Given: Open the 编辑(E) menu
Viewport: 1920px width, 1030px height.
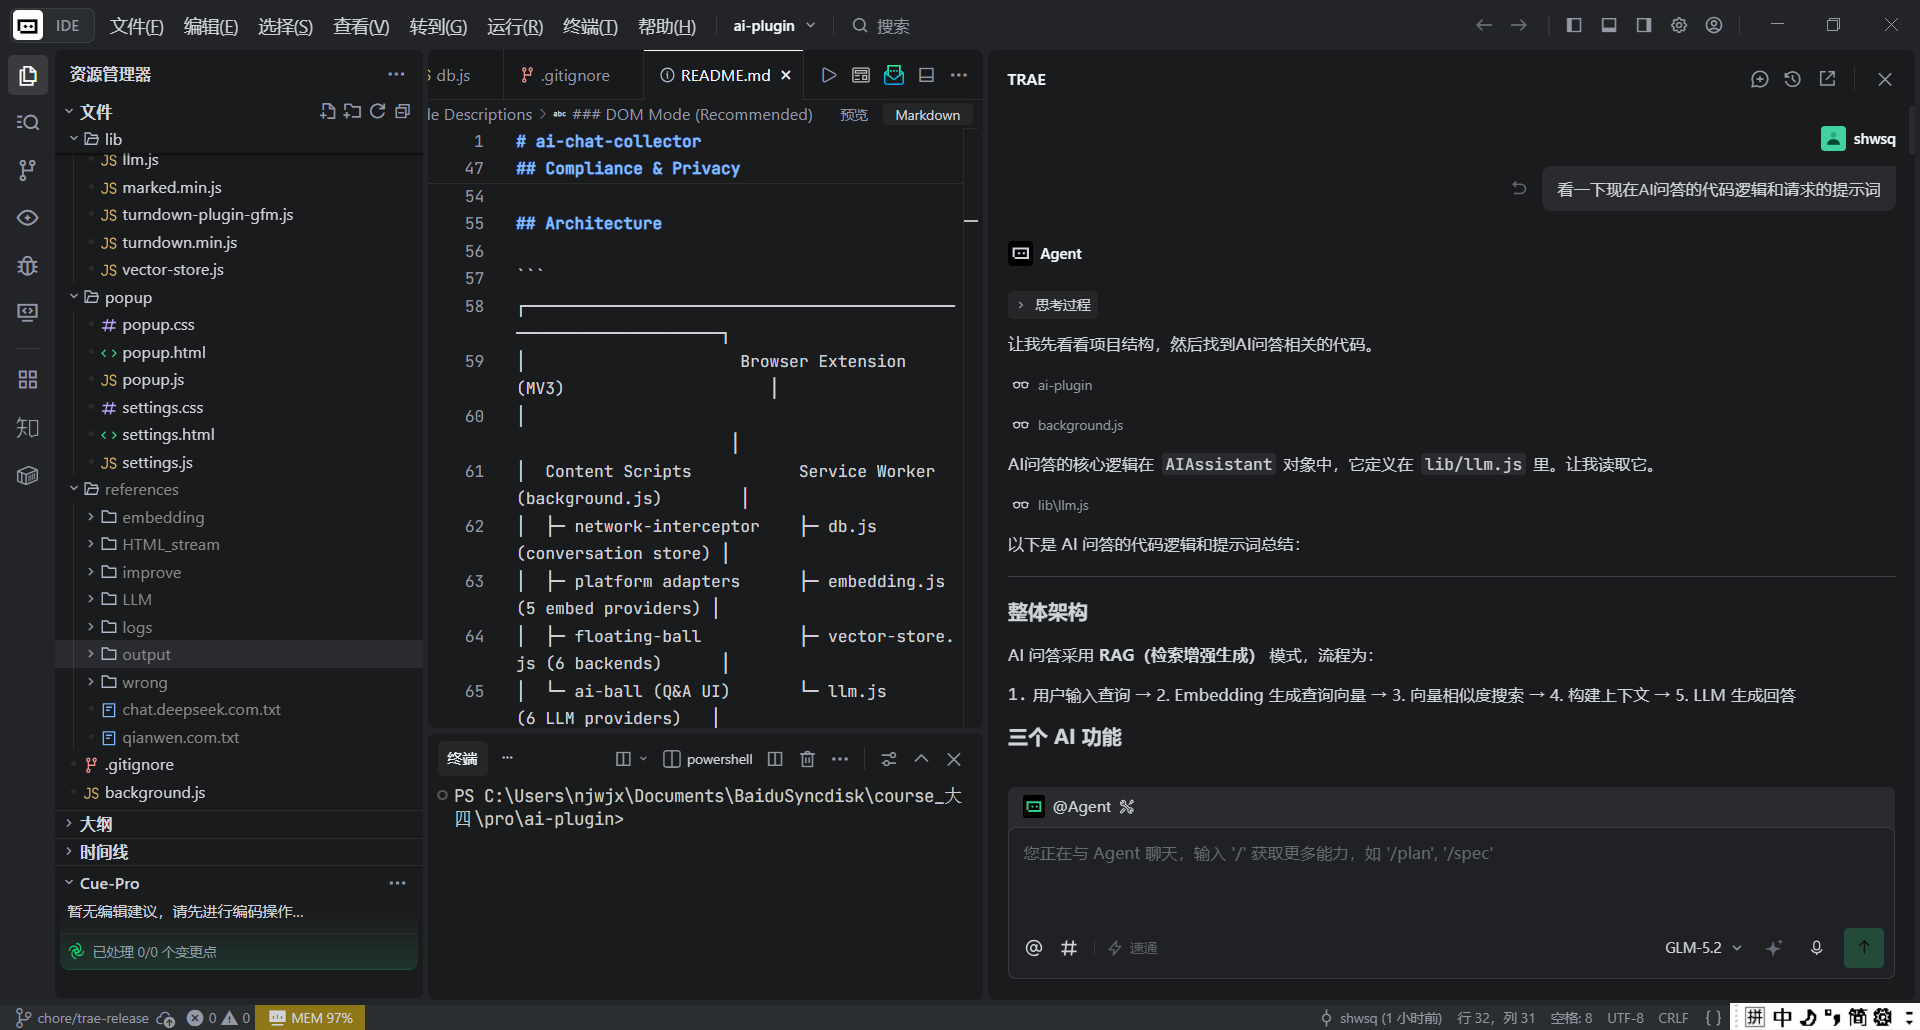Looking at the screenshot, I should tap(211, 26).
